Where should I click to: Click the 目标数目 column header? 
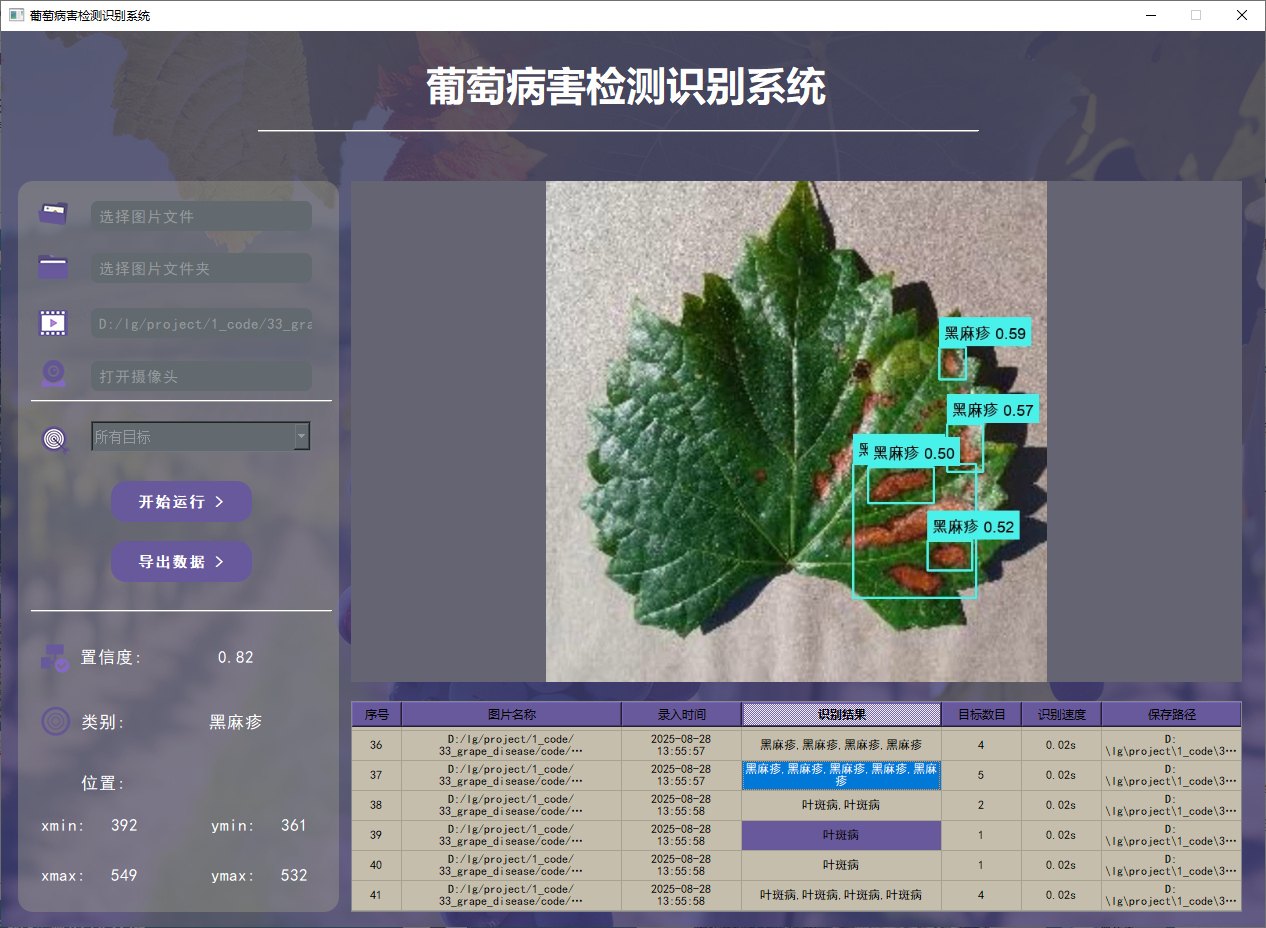pos(981,714)
